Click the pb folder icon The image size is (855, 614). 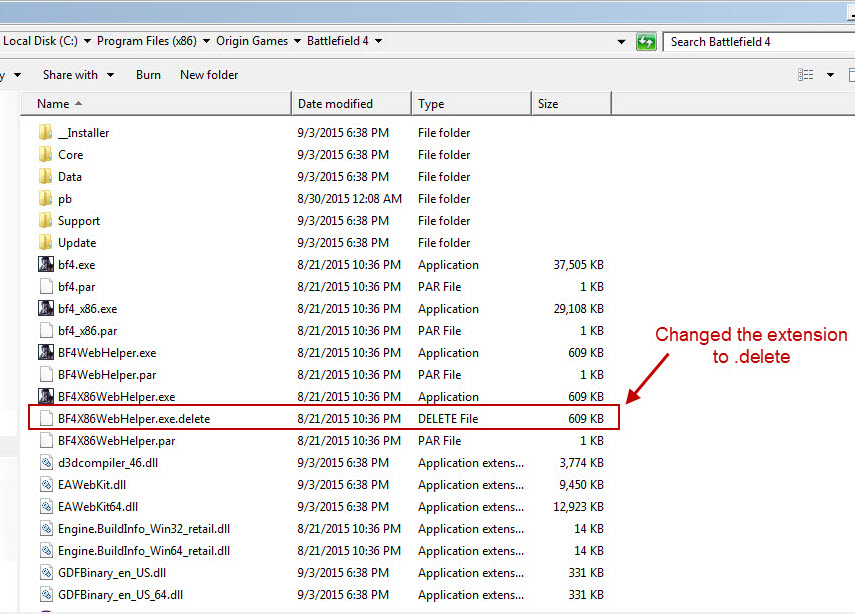(x=46, y=198)
